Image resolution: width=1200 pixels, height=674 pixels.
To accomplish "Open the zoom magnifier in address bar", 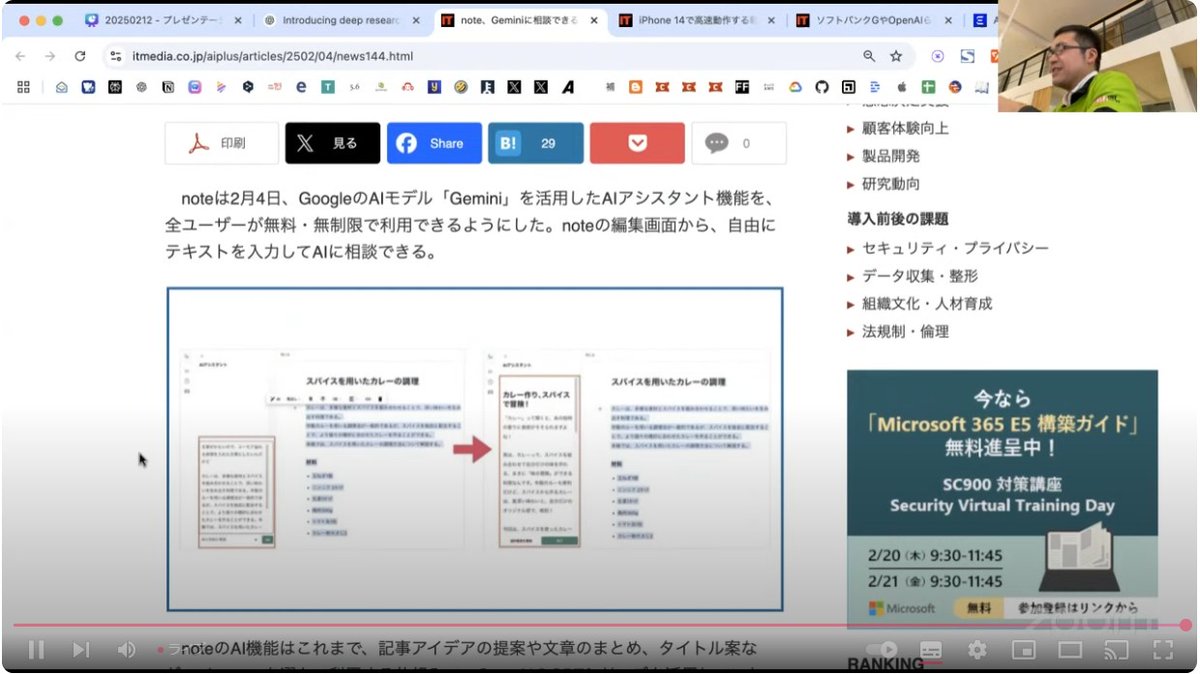I will point(869,56).
